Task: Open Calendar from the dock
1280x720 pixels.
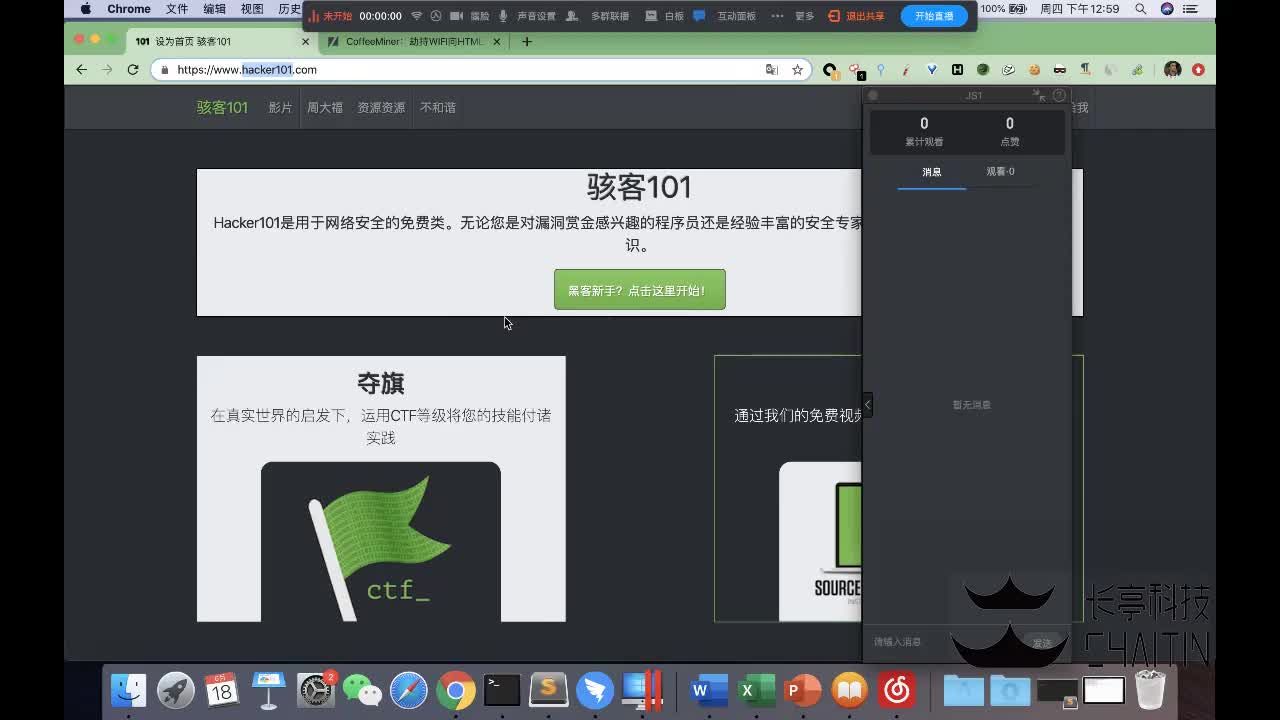Action: 222,690
